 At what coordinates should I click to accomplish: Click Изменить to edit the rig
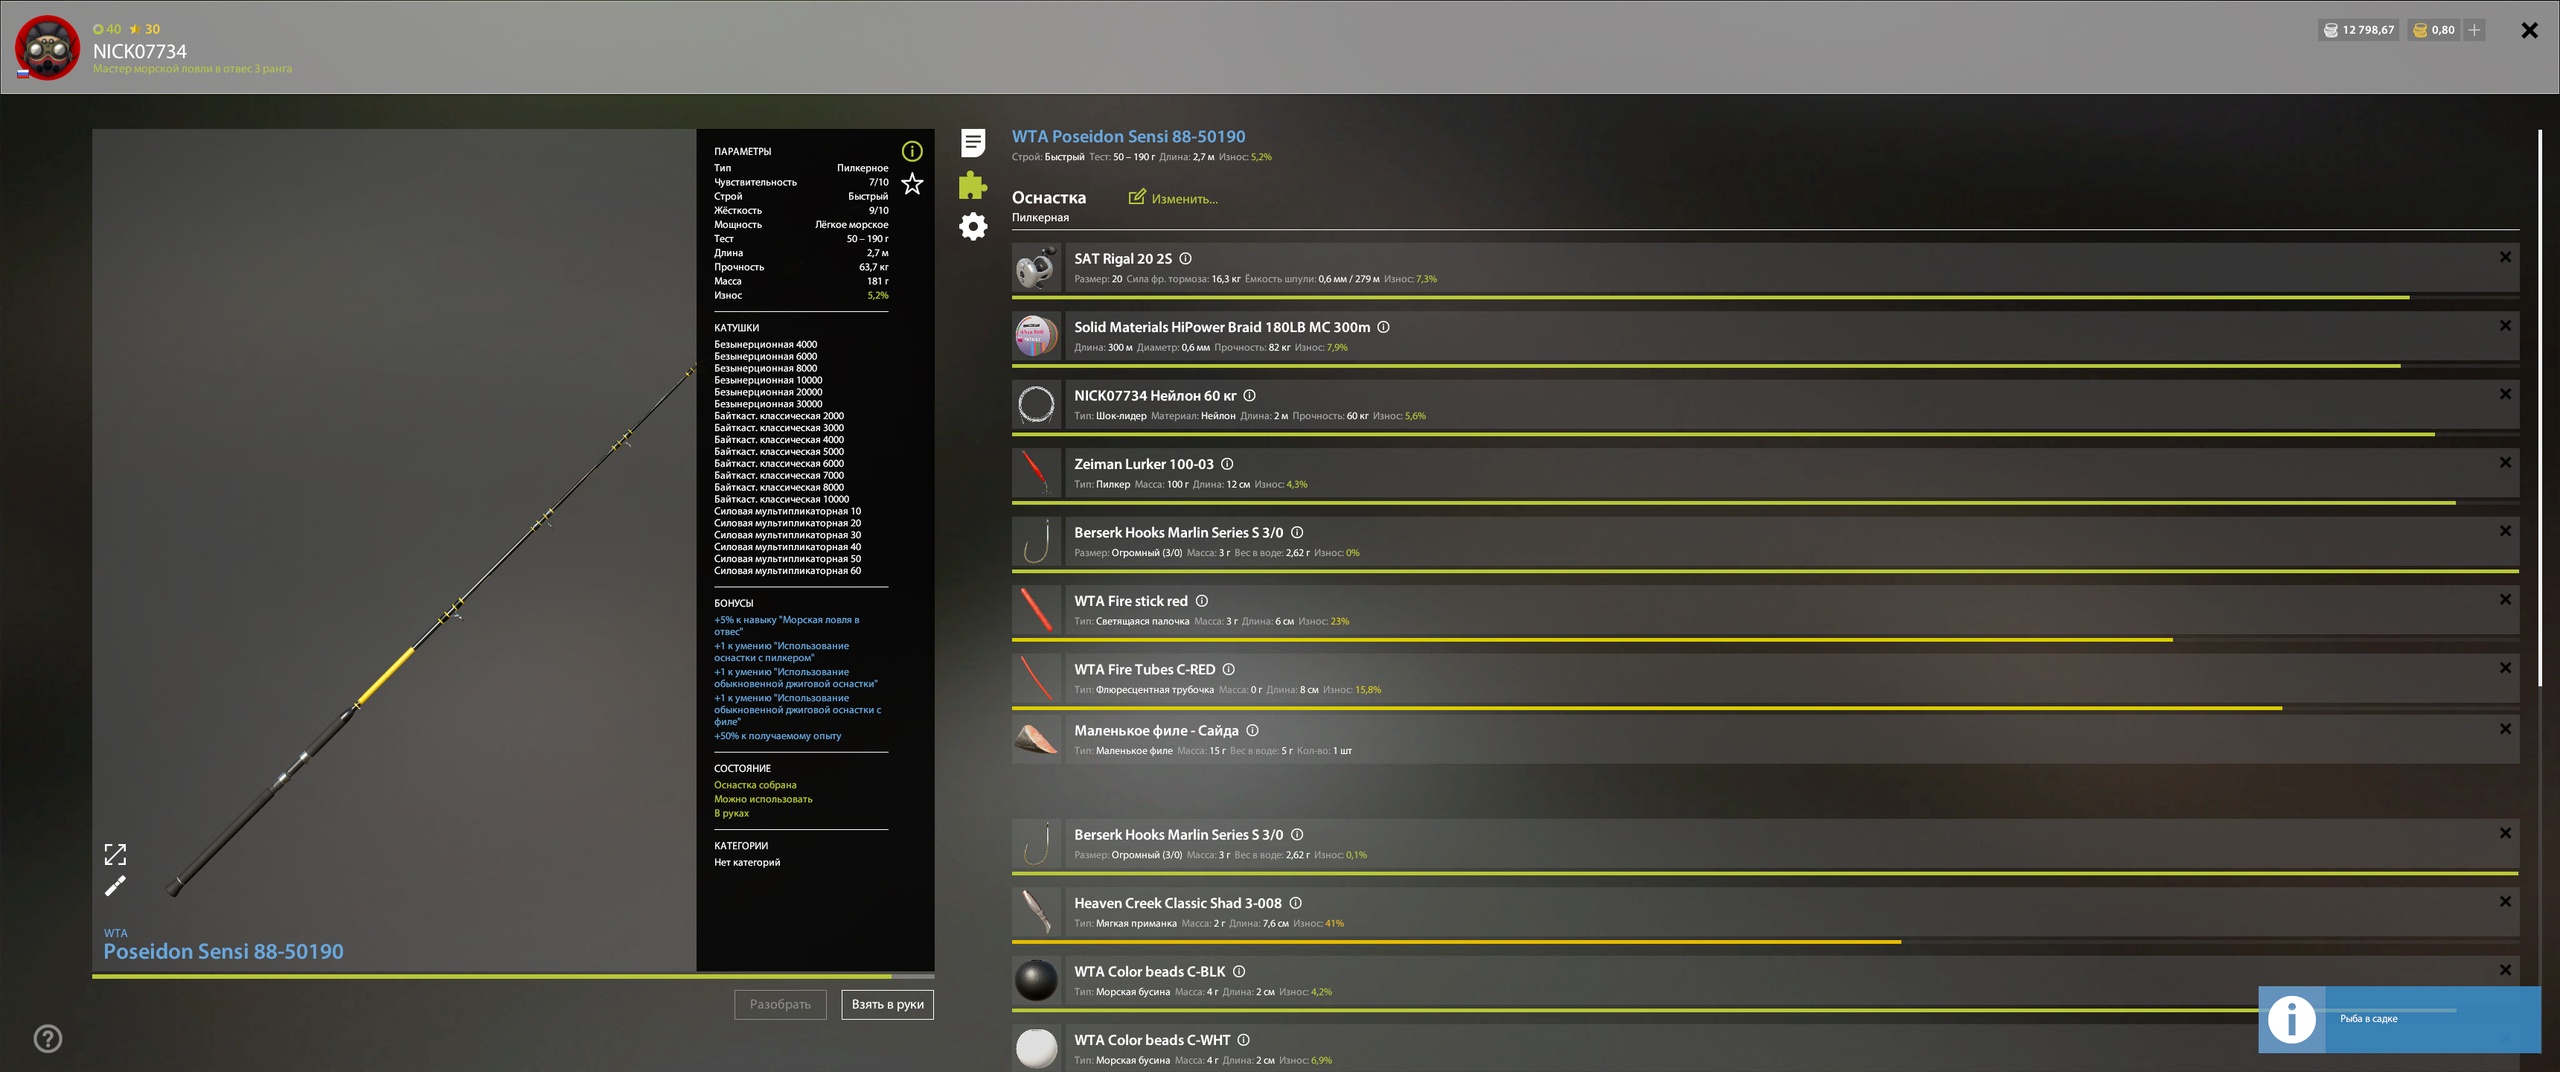pyautogui.click(x=1173, y=198)
